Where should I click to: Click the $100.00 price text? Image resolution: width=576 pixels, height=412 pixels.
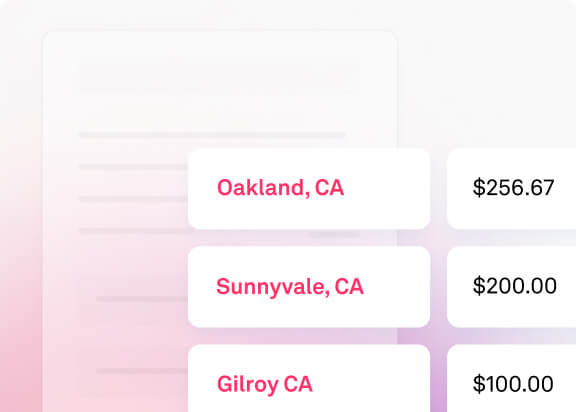(513, 384)
